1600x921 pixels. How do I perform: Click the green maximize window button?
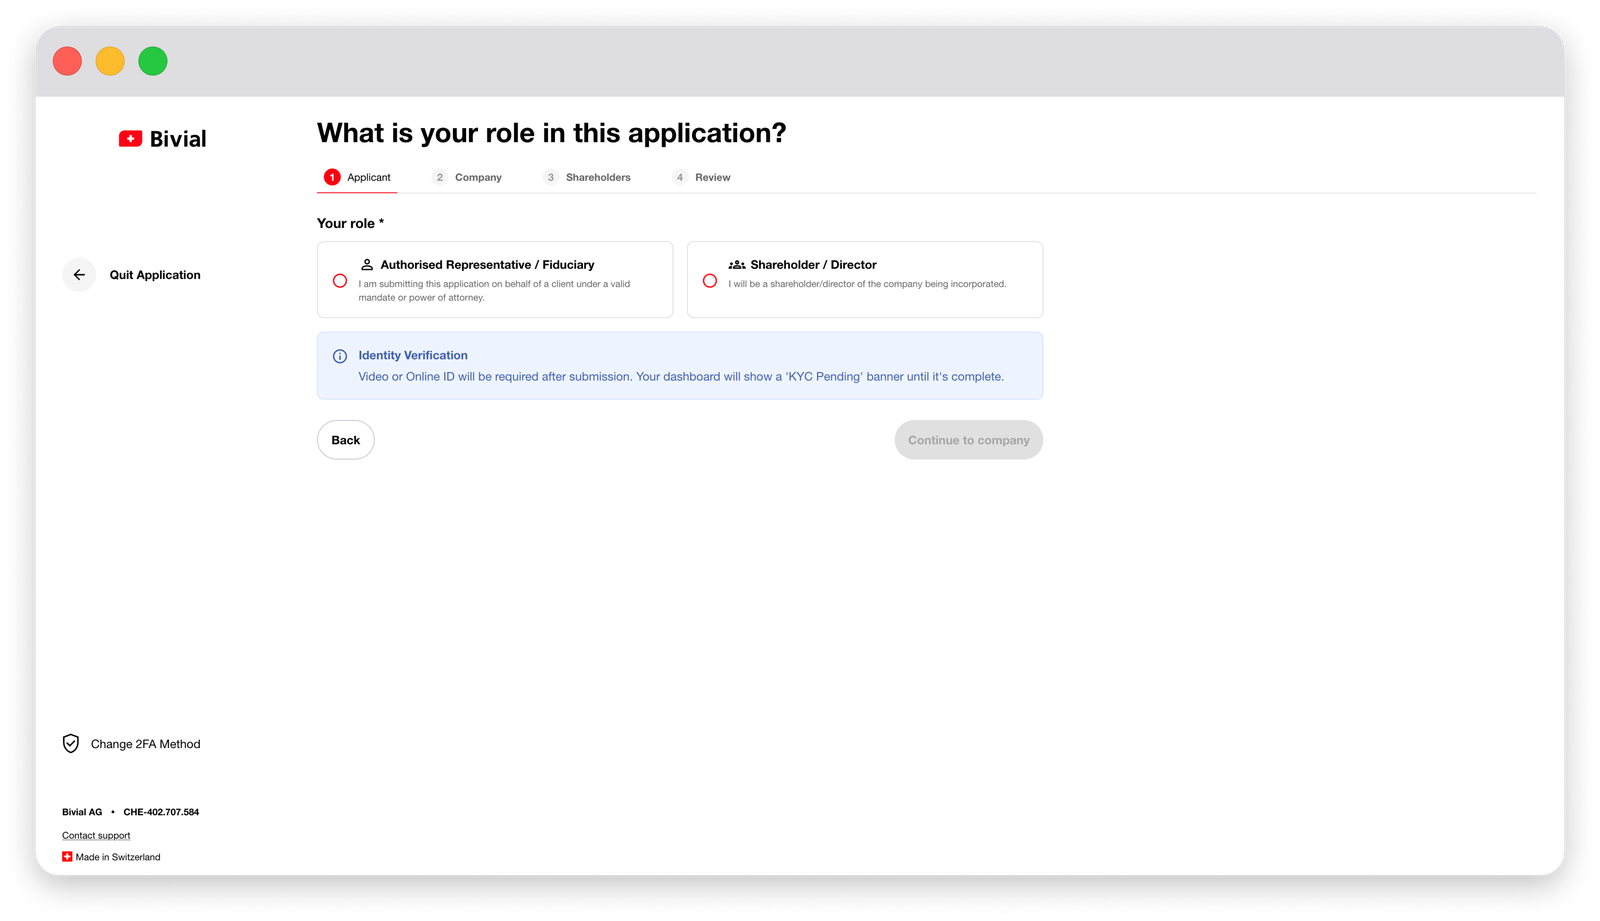153,61
